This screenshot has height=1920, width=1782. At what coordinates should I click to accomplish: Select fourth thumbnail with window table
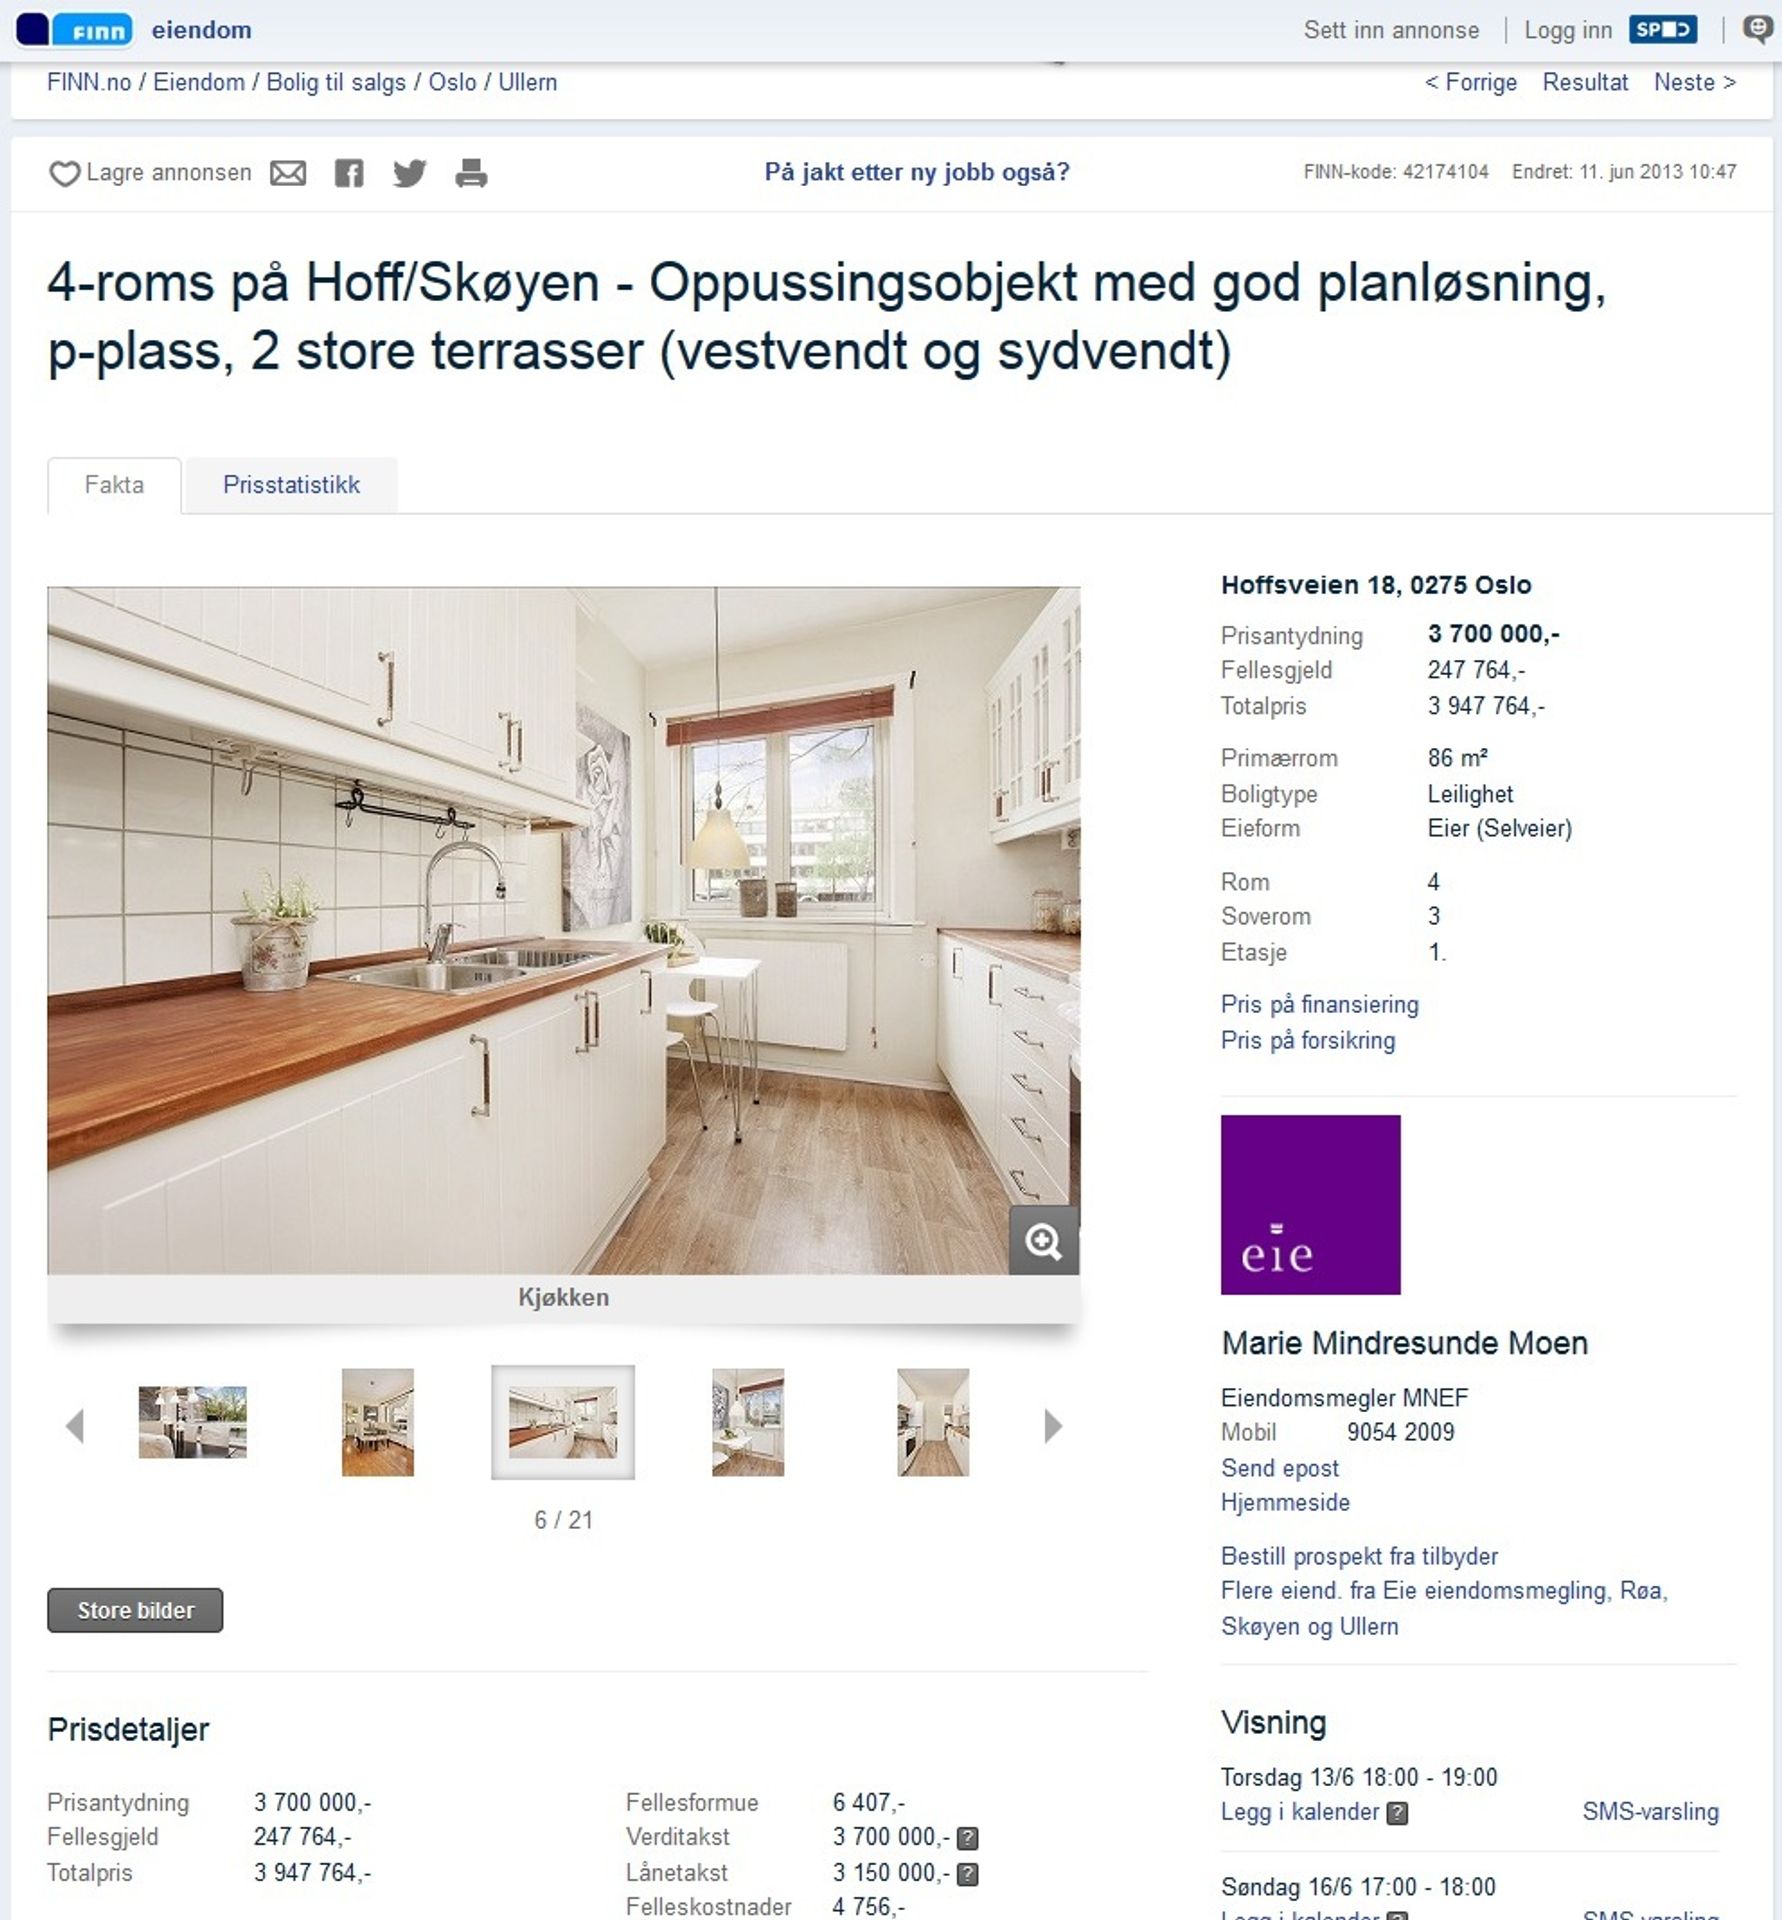(747, 1422)
